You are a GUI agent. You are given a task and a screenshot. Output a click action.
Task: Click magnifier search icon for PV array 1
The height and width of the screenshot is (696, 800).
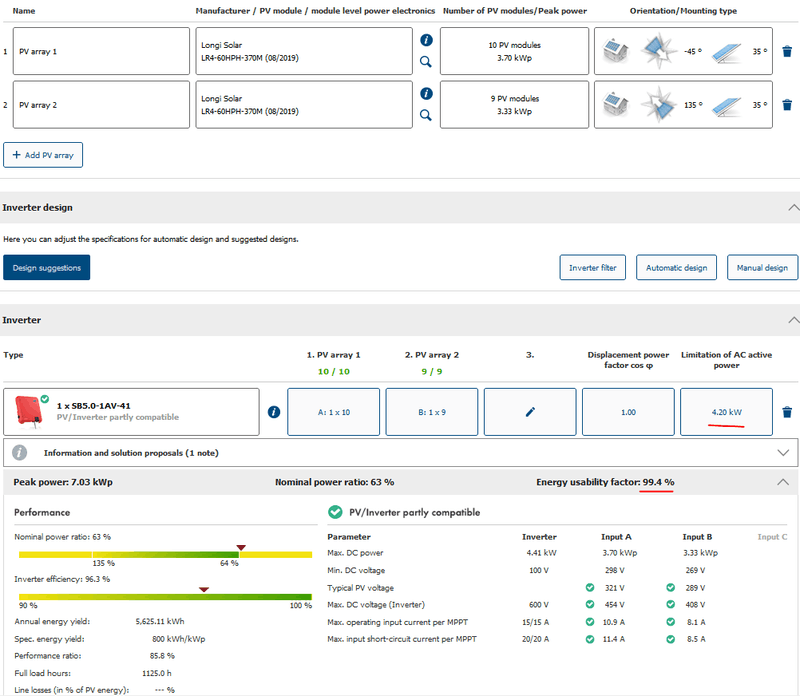[426, 62]
